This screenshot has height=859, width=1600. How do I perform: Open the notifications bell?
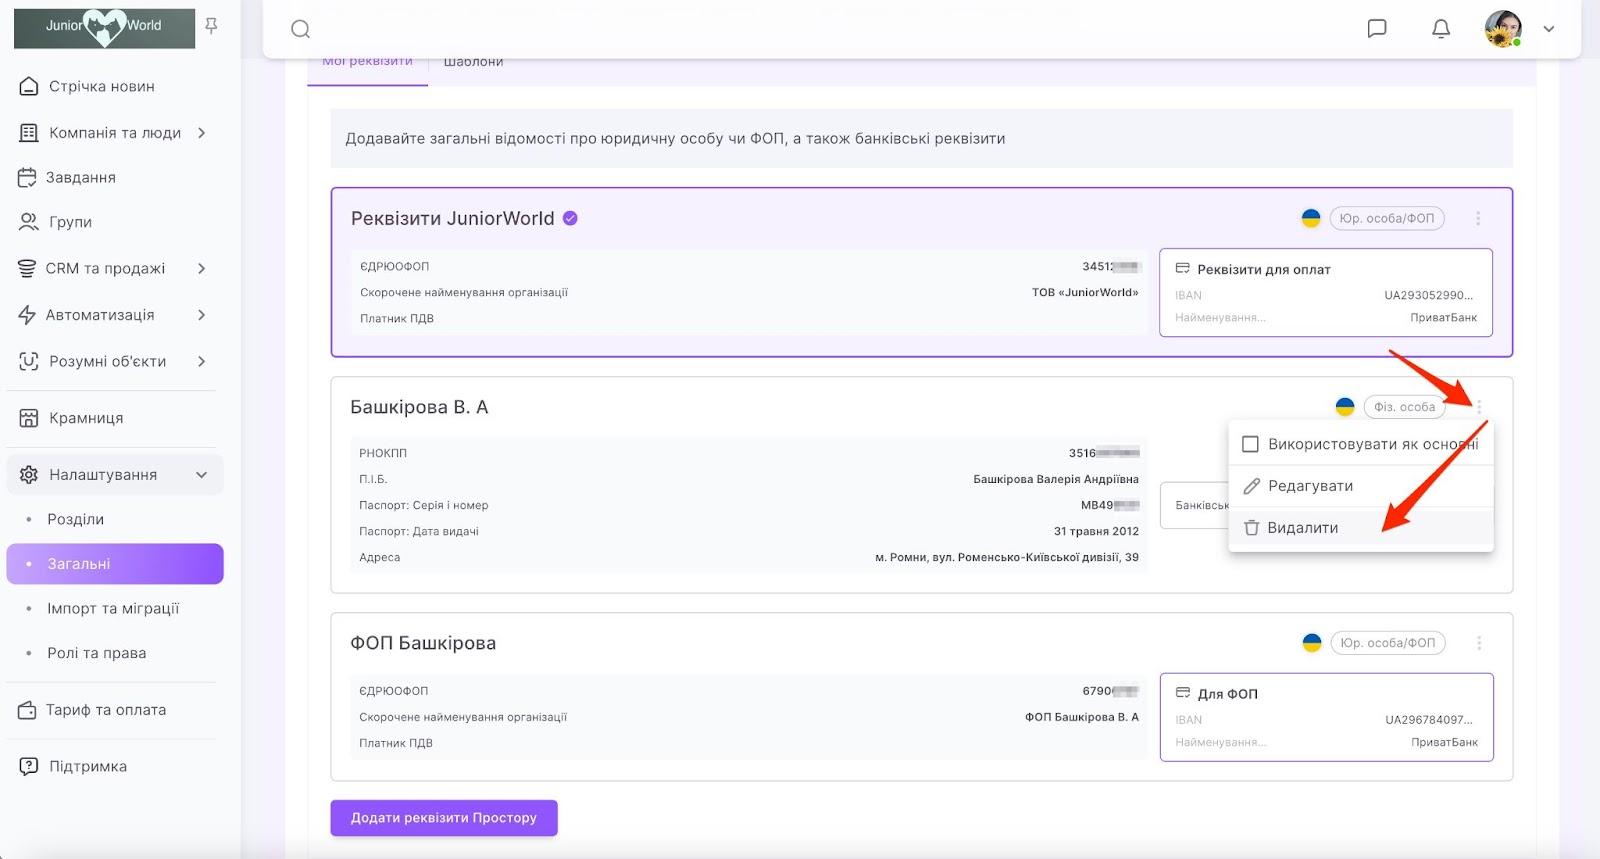1441,29
